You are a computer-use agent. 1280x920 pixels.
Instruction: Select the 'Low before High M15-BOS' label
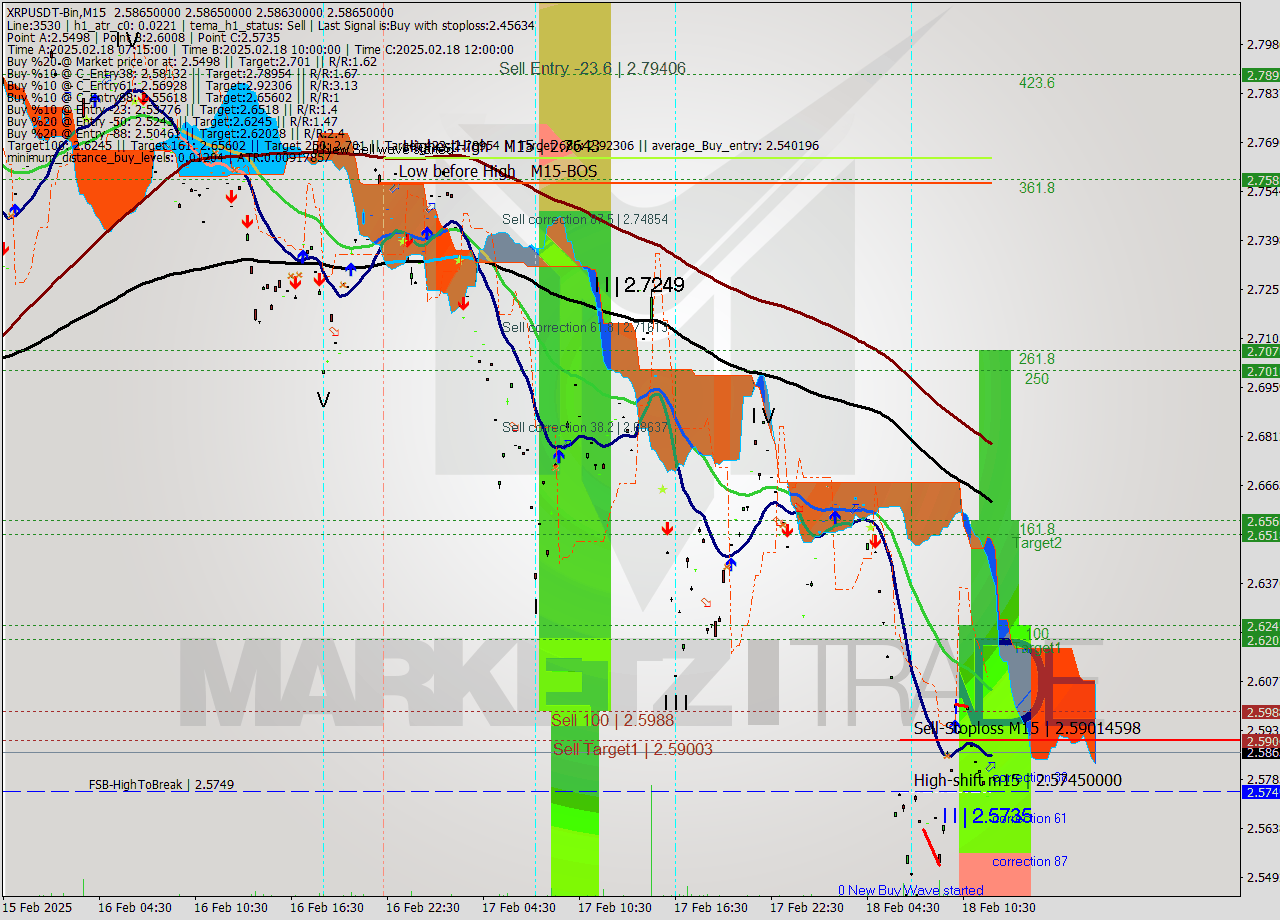[496, 172]
